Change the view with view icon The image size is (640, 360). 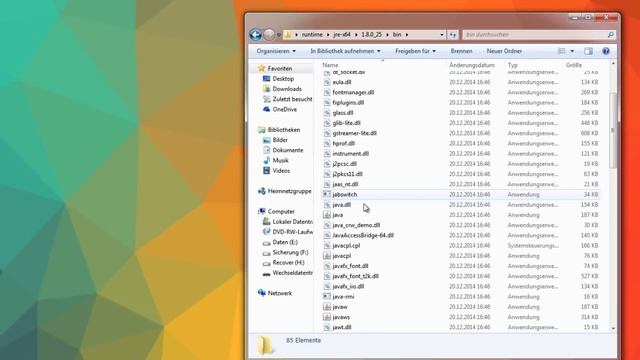click(x=562, y=51)
